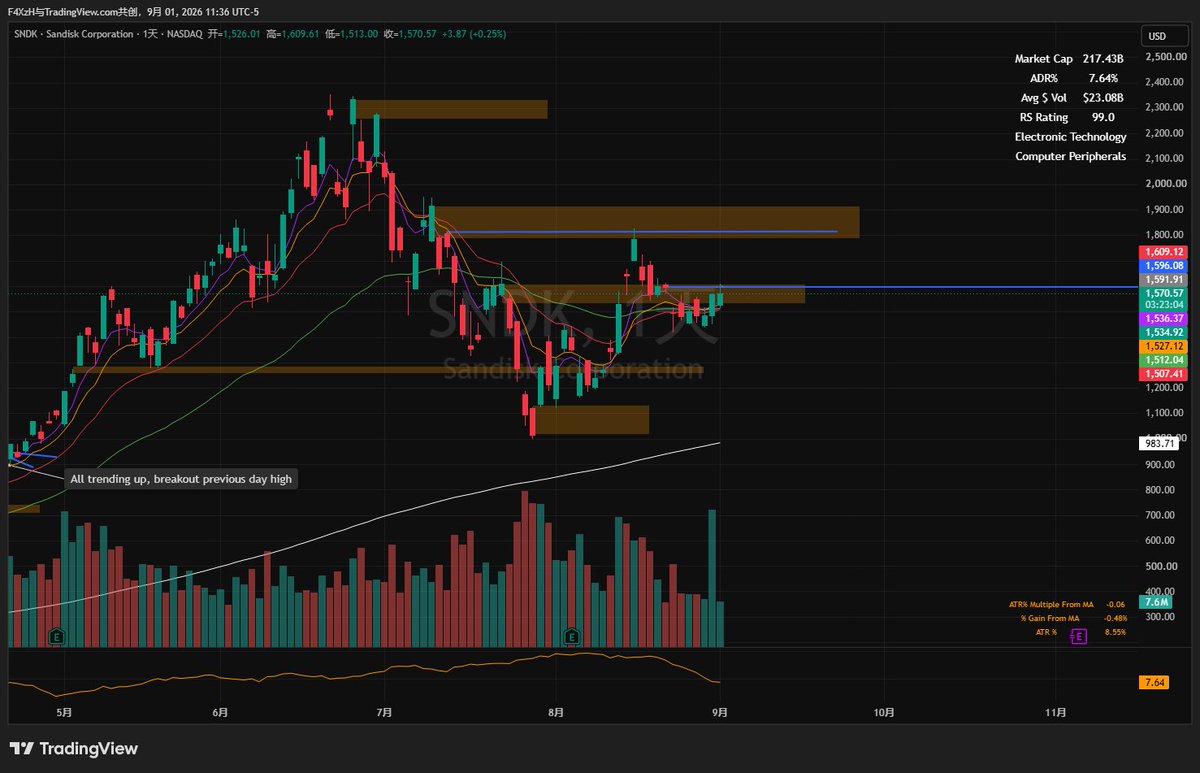Screen dimensions: 1200x773
Task: Click the green earnings E marker near August
Action: tap(572, 635)
